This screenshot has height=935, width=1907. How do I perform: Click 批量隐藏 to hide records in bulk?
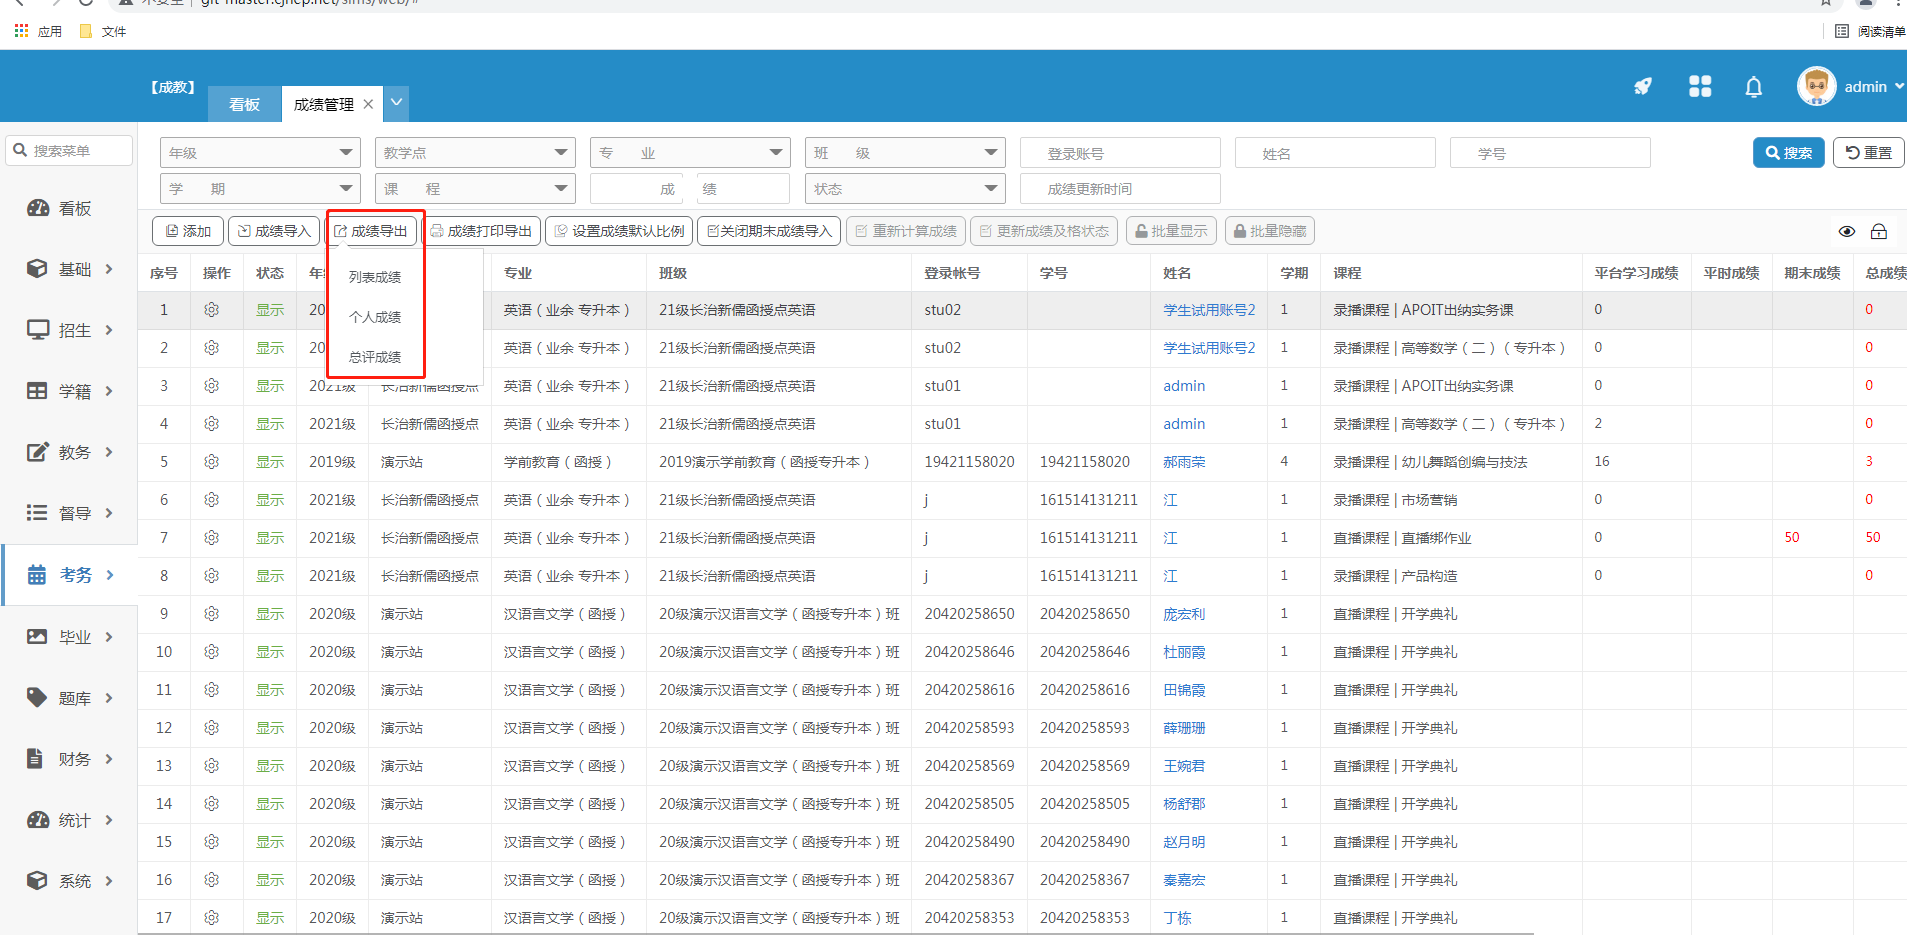click(1269, 231)
